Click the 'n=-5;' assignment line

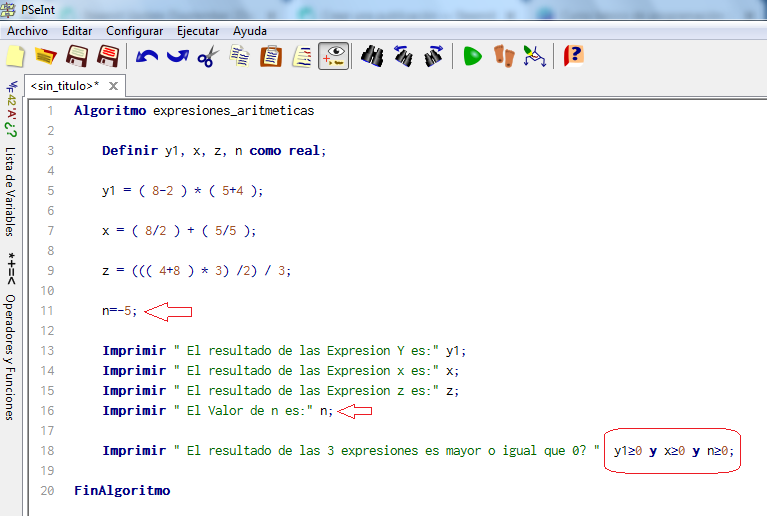(x=119, y=311)
